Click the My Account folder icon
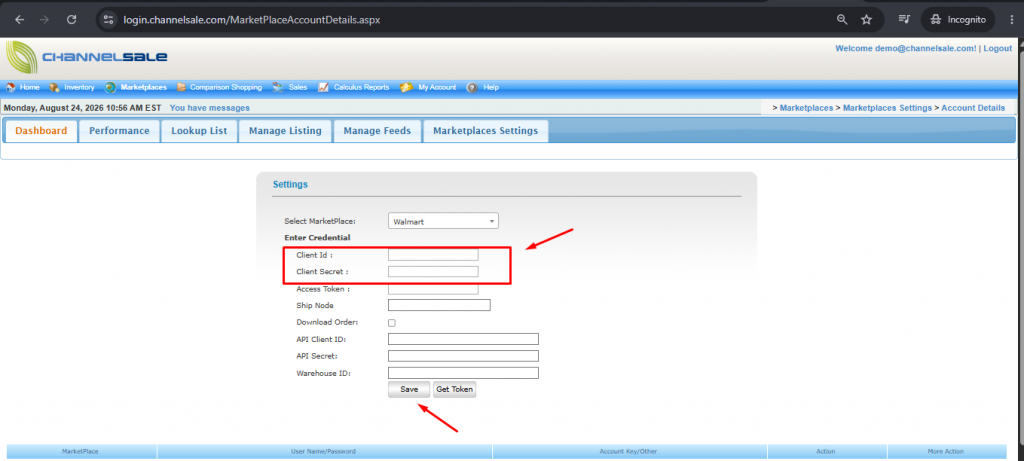The image size is (1024, 461). pos(407,87)
